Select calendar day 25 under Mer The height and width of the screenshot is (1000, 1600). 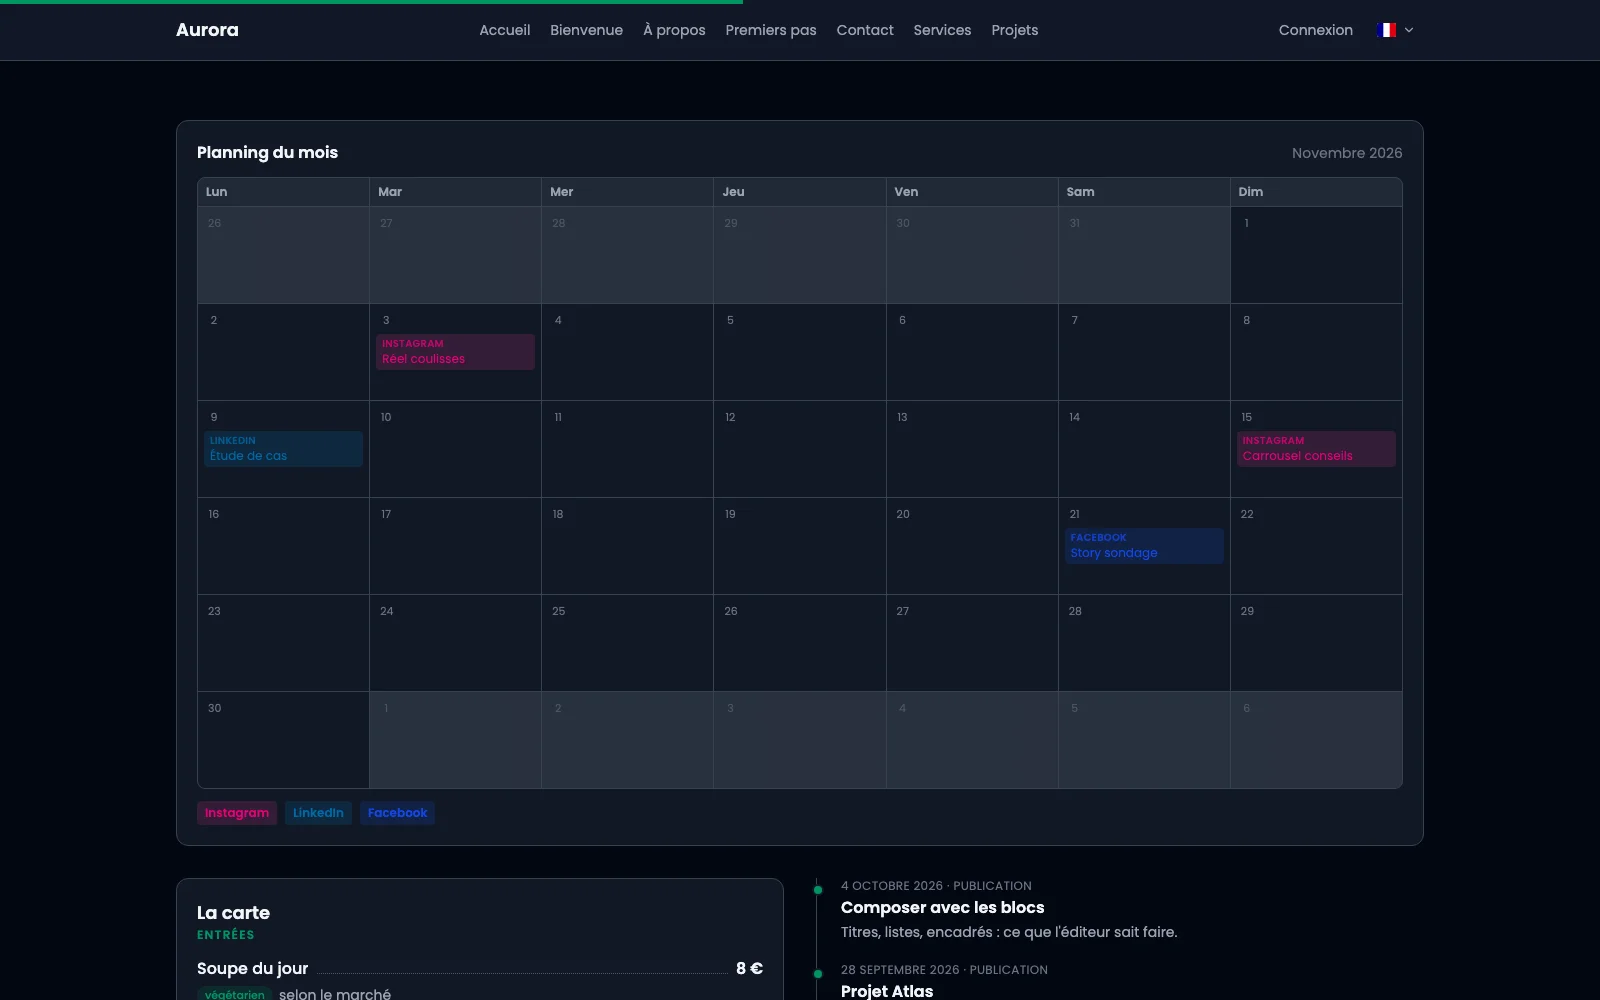(627, 643)
